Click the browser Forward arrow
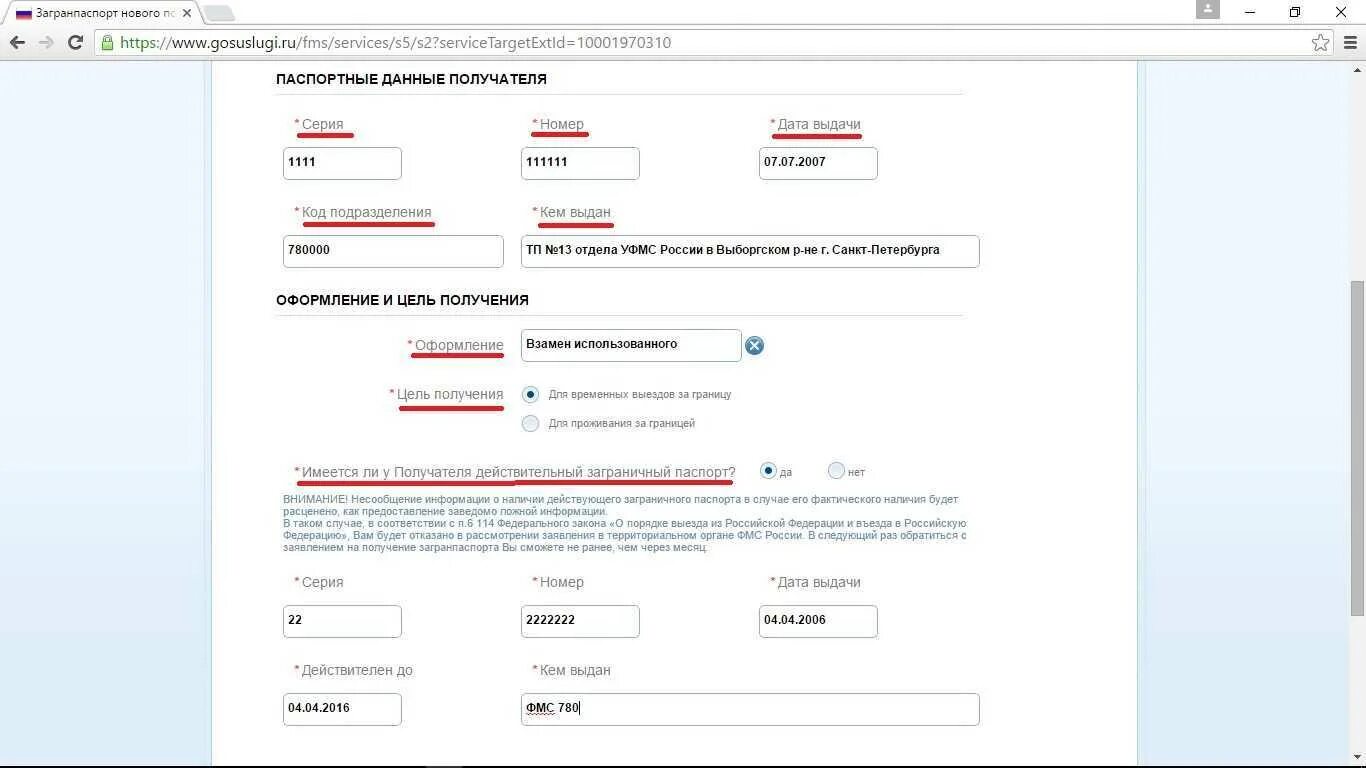The image size is (1366, 768). click(46, 42)
